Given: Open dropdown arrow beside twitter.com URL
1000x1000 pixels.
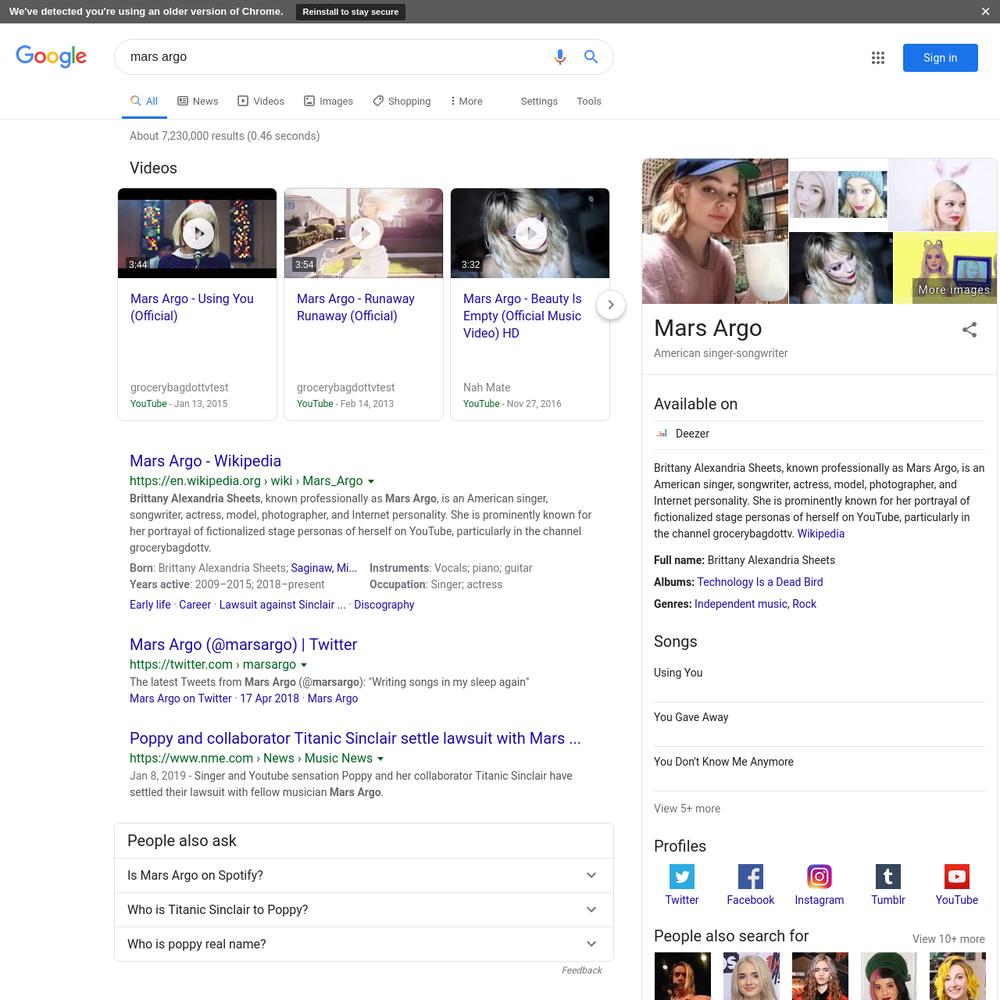Looking at the screenshot, I should click(304, 665).
